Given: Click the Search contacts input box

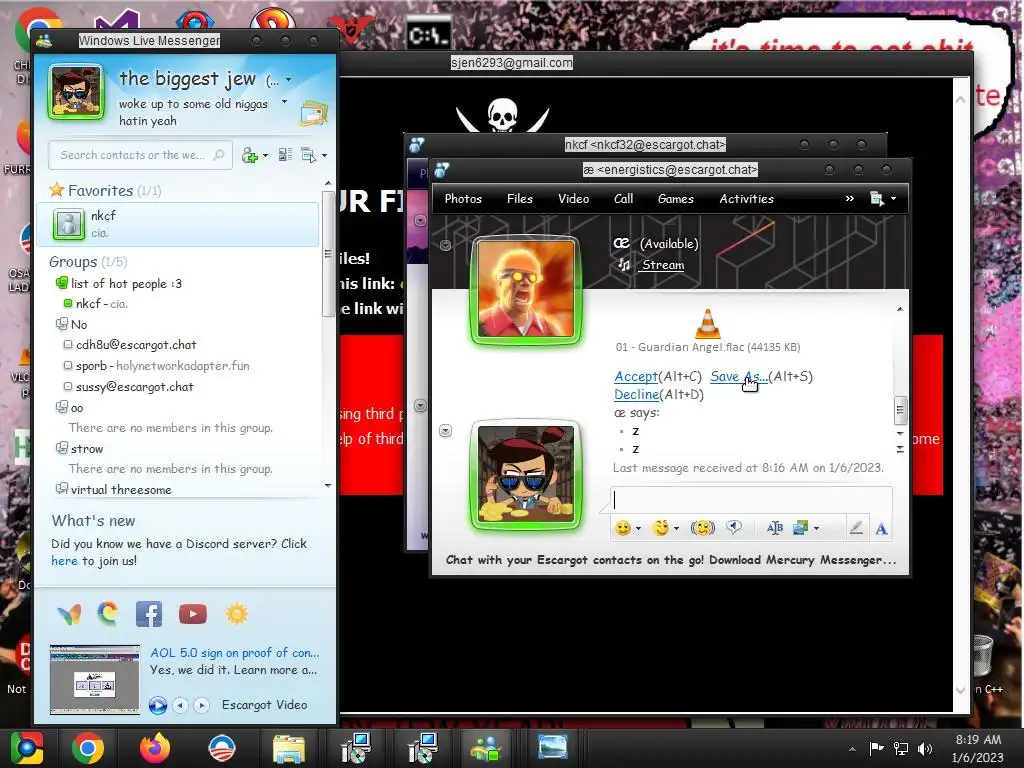Looking at the screenshot, I should point(133,155).
